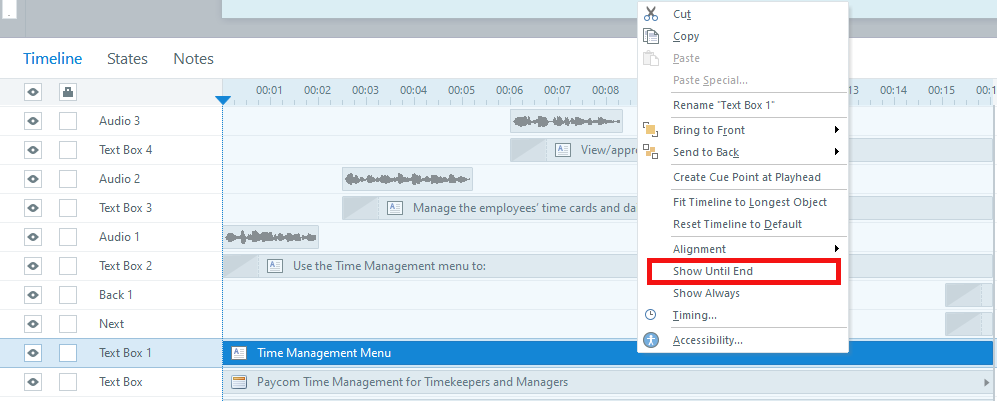Viewport: 997px width, 401px height.
Task: Lock the Text Box 4 layer checkbox
Action: click(x=68, y=150)
